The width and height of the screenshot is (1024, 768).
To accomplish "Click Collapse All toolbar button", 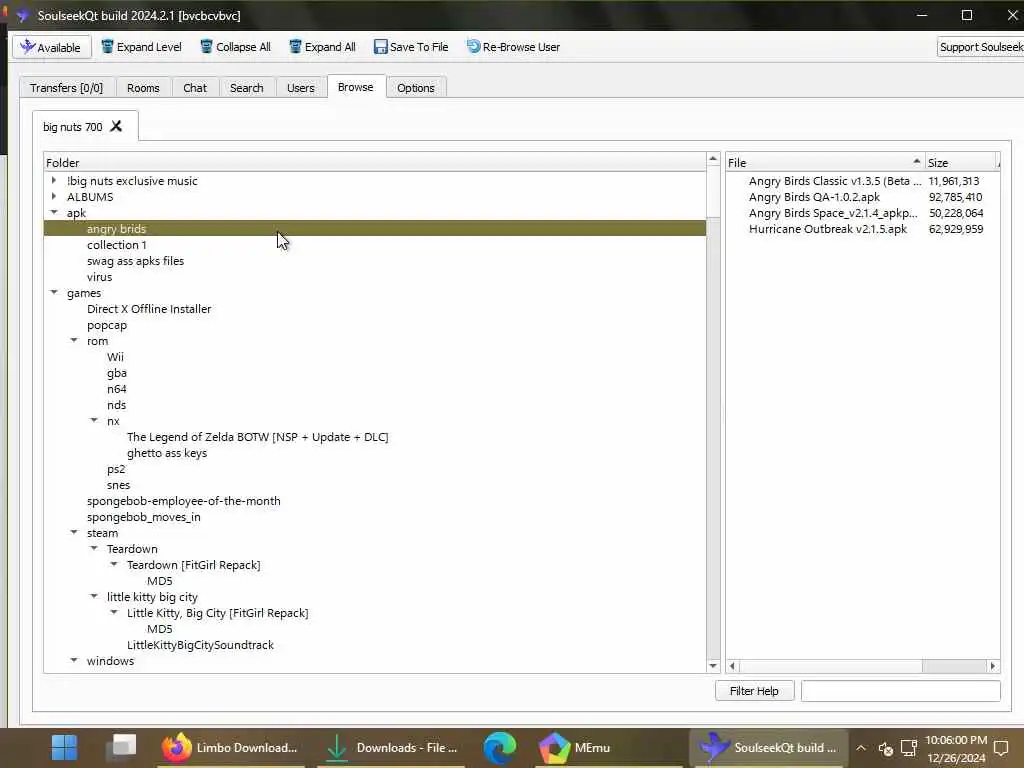I will (235, 47).
